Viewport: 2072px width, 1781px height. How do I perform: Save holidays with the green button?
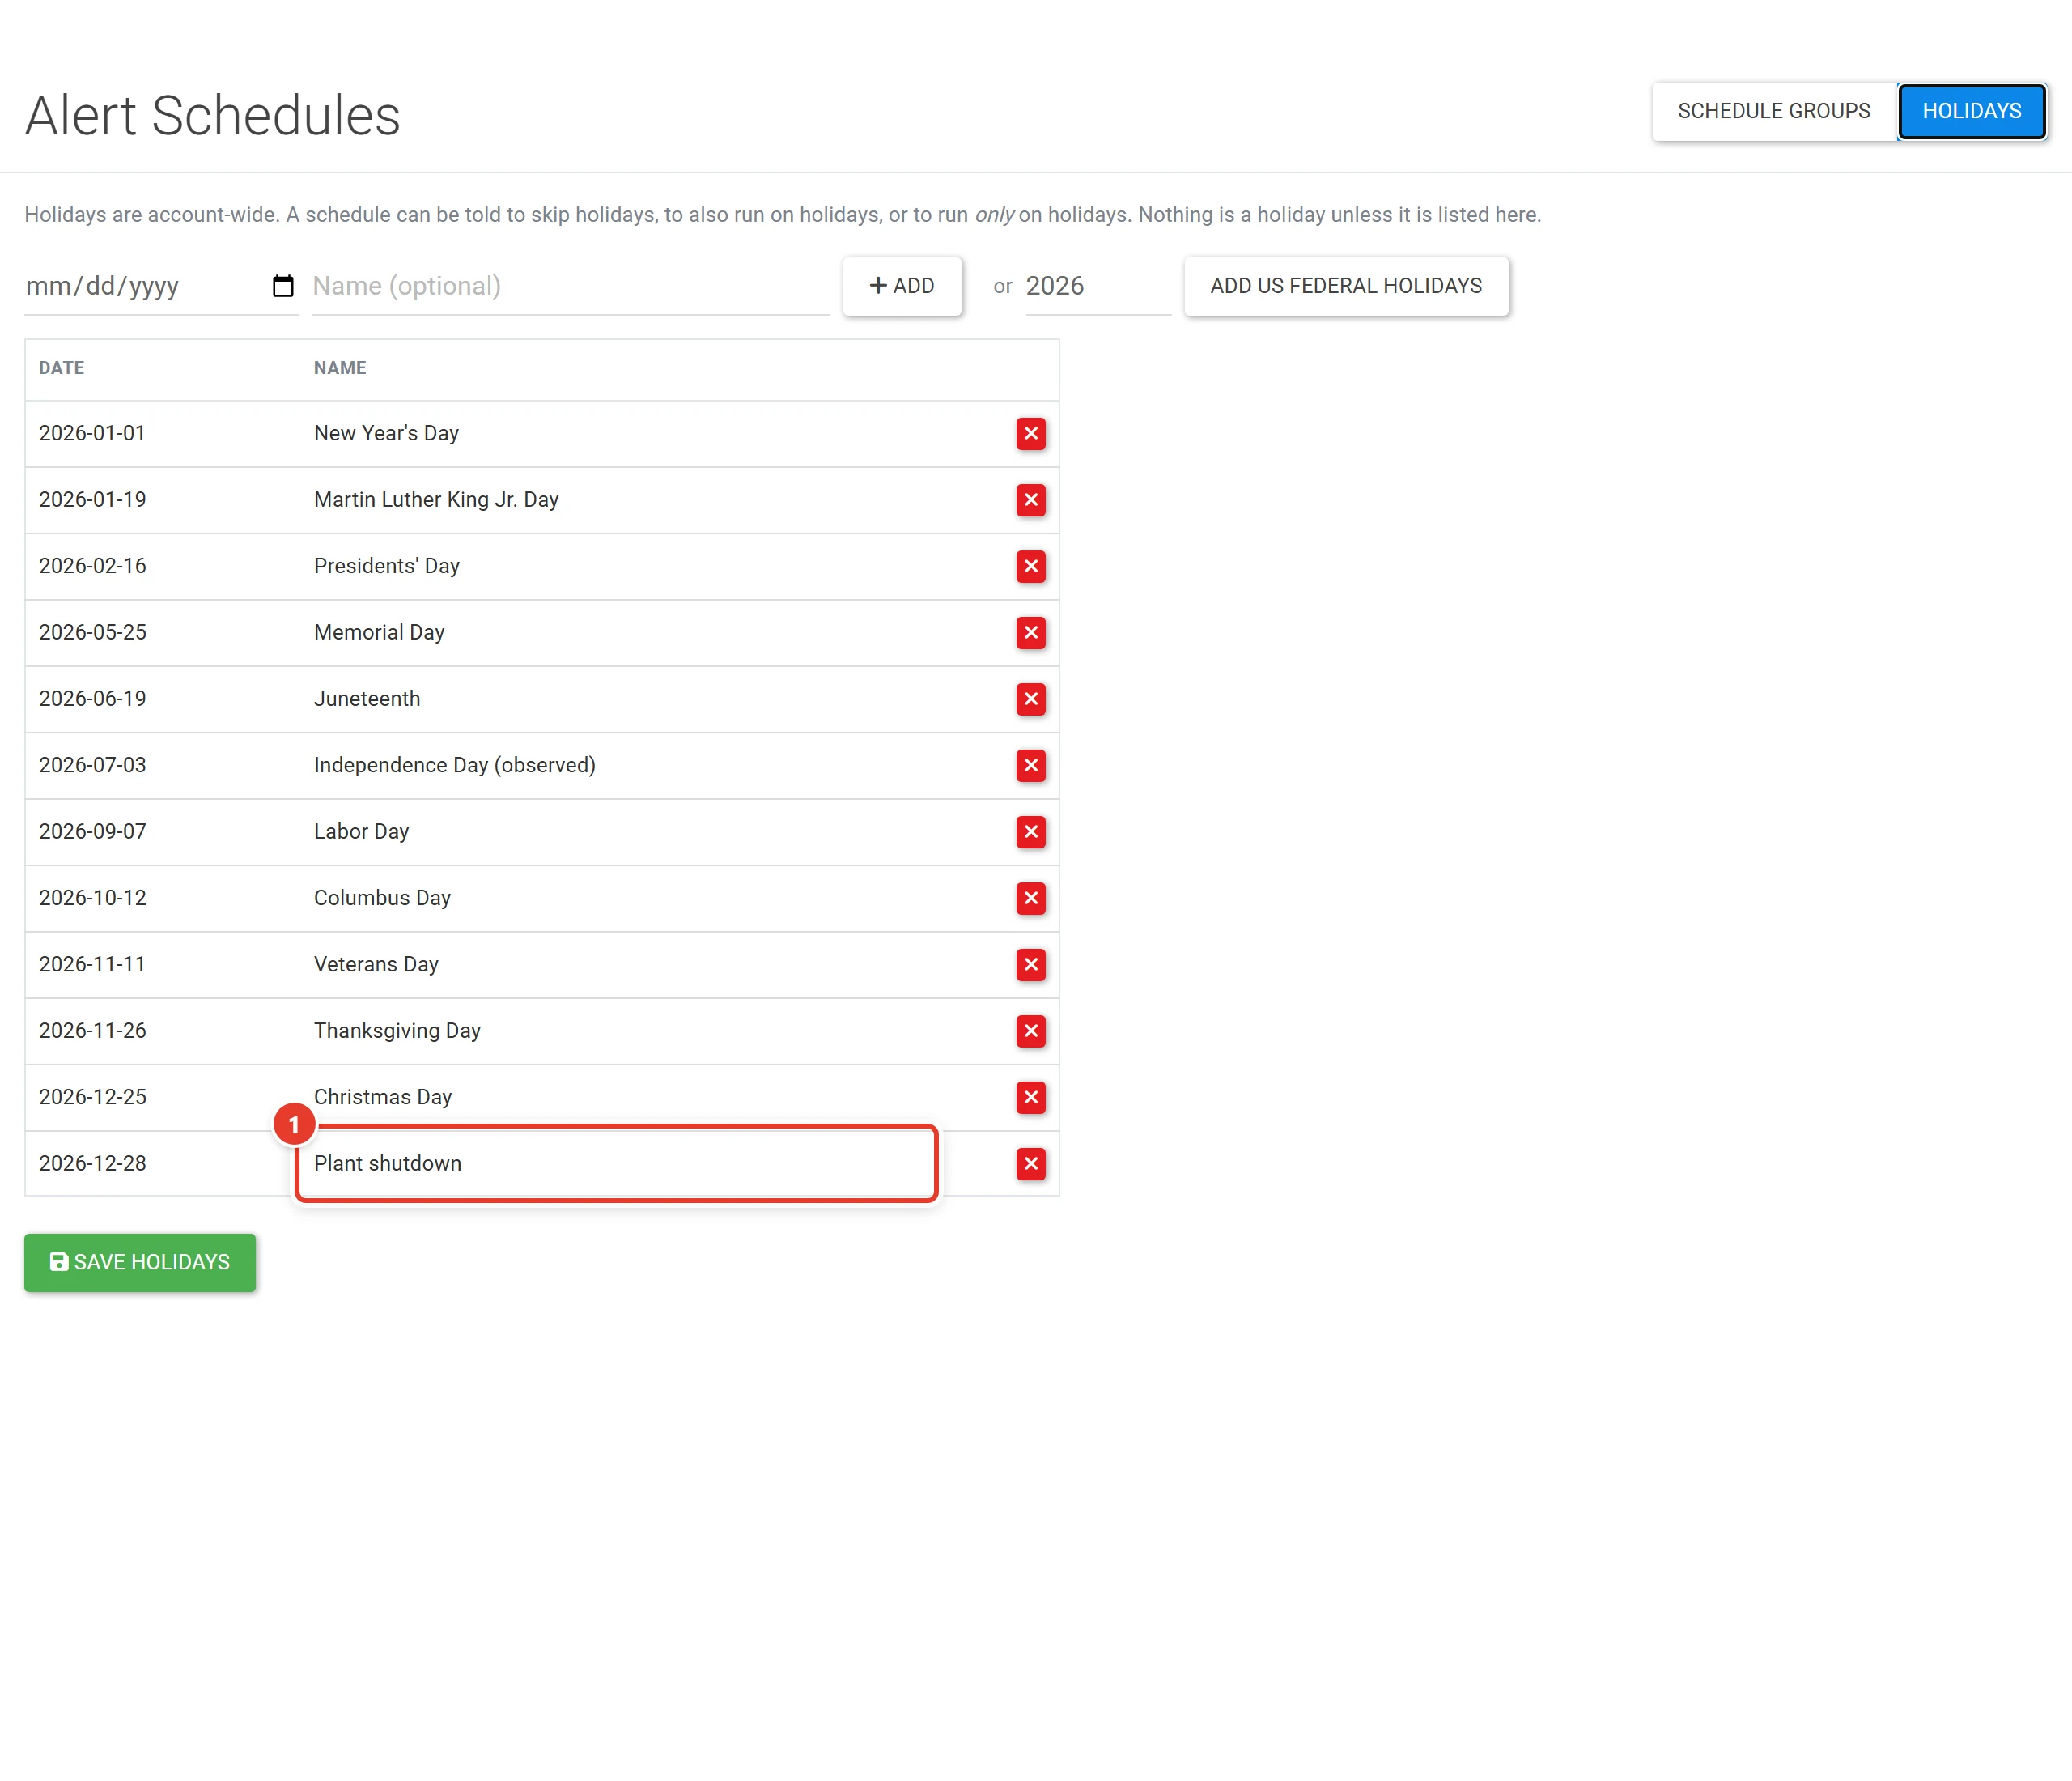pos(140,1262)
